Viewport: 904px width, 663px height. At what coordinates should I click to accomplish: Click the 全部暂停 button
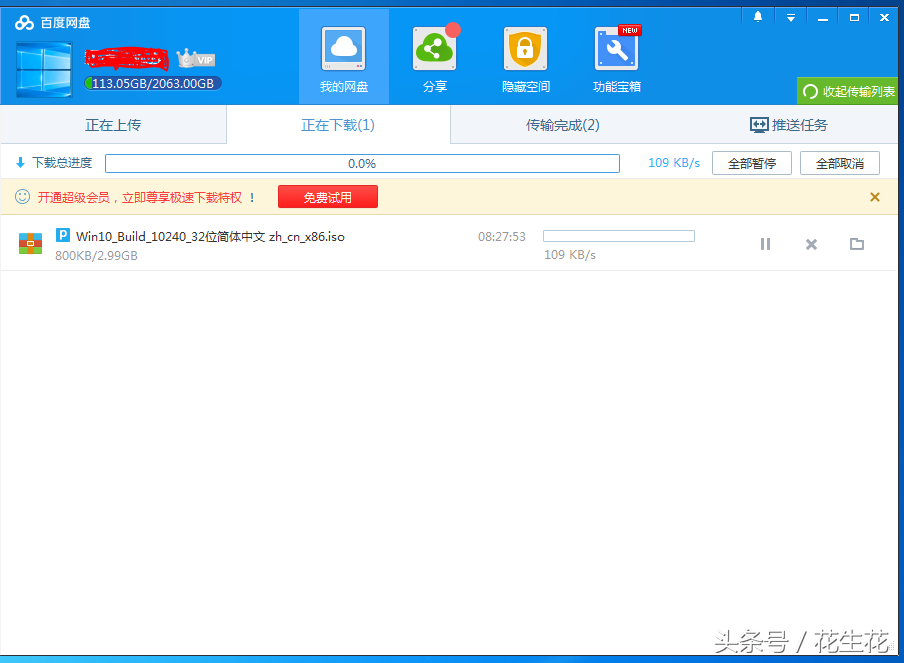coord(752,163)
